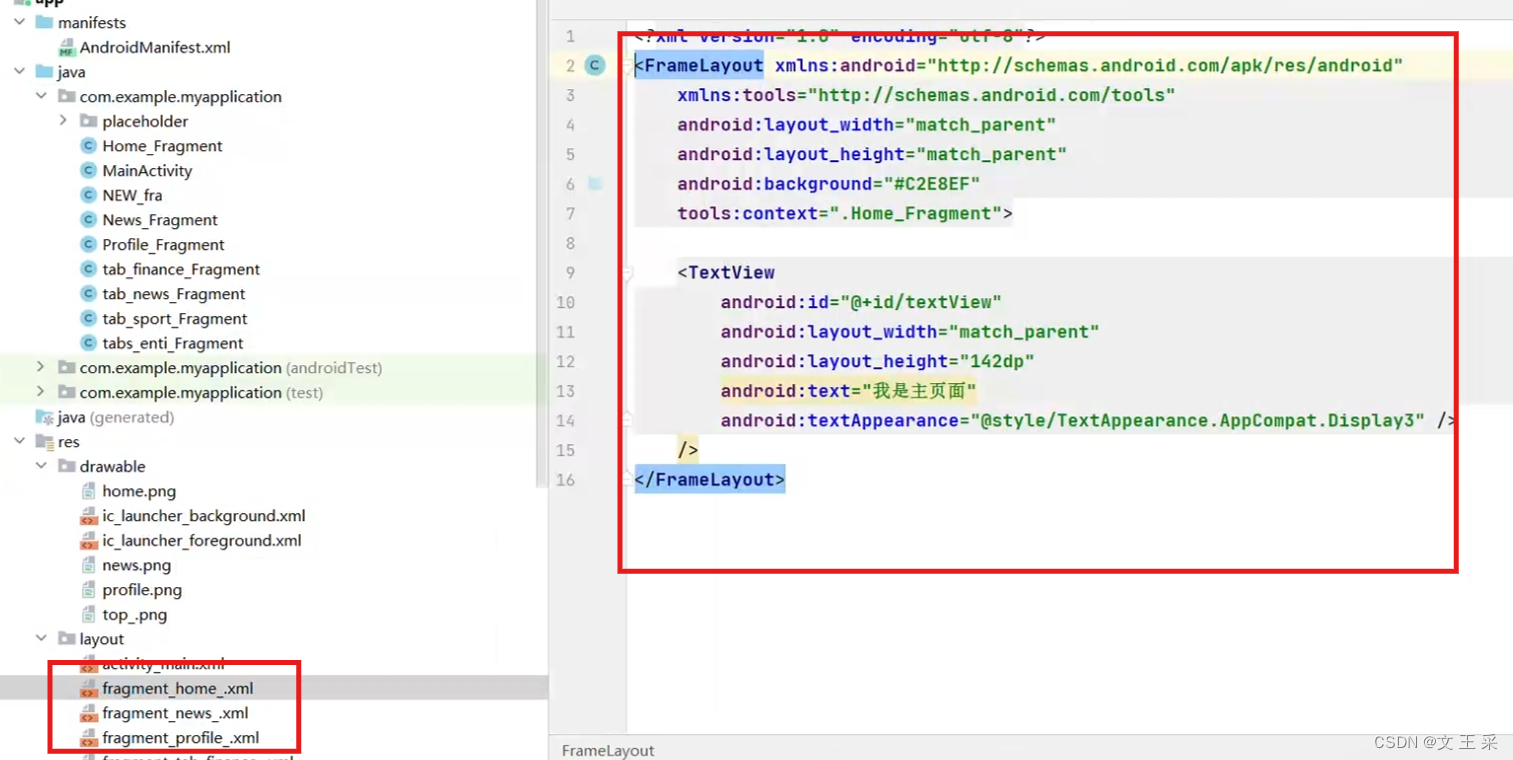
Task: Expand the com.example.myapplication (androidTest) chevron
Action: click(x=41, y=367)
